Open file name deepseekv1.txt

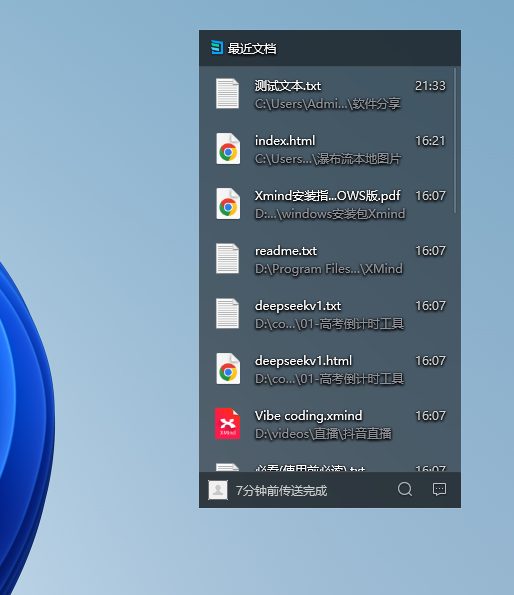point(298,306)
